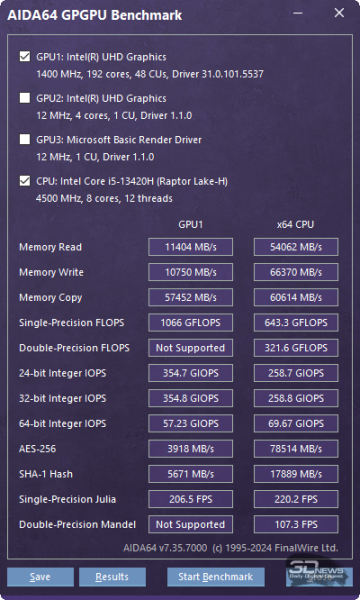Select the GPU1 32-bit Integer IOPS result
Screen dimensions: 360x600
point(191,398)
